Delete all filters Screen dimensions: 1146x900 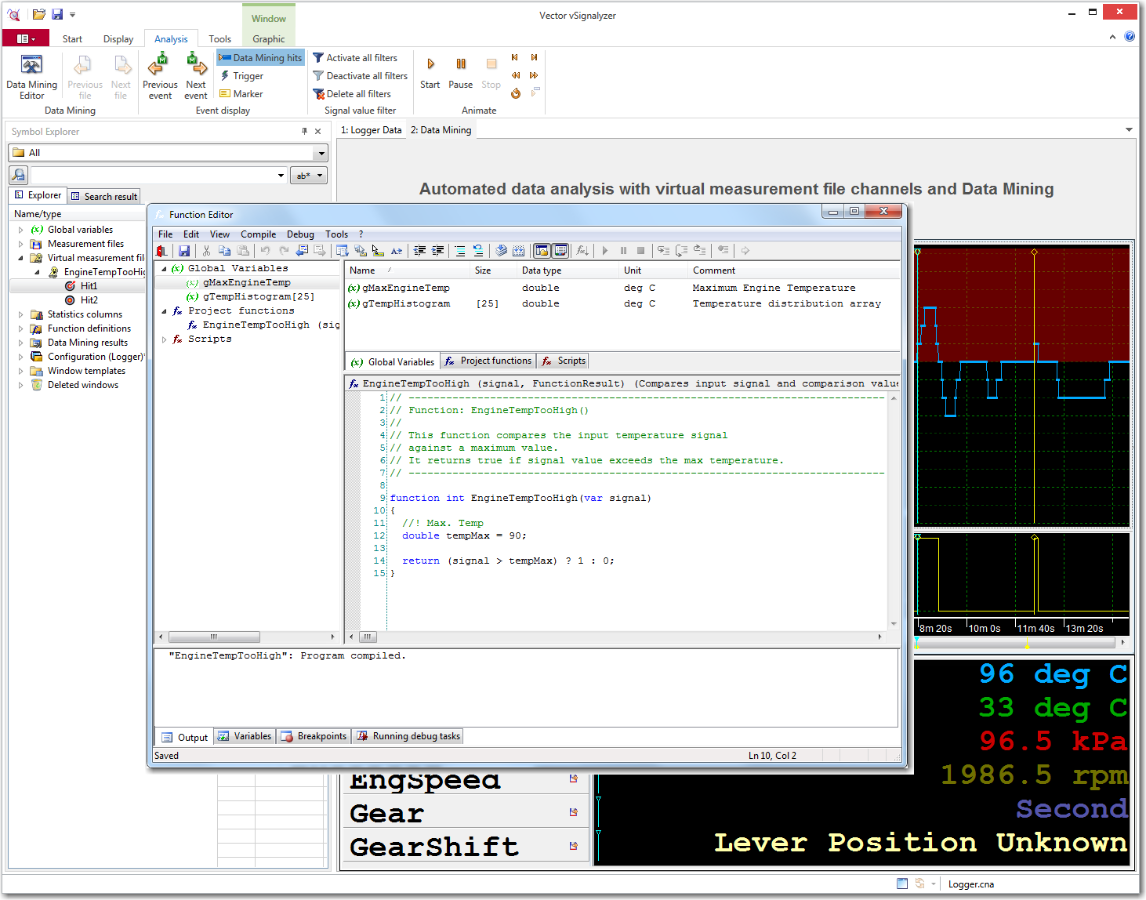pos(352,94)
